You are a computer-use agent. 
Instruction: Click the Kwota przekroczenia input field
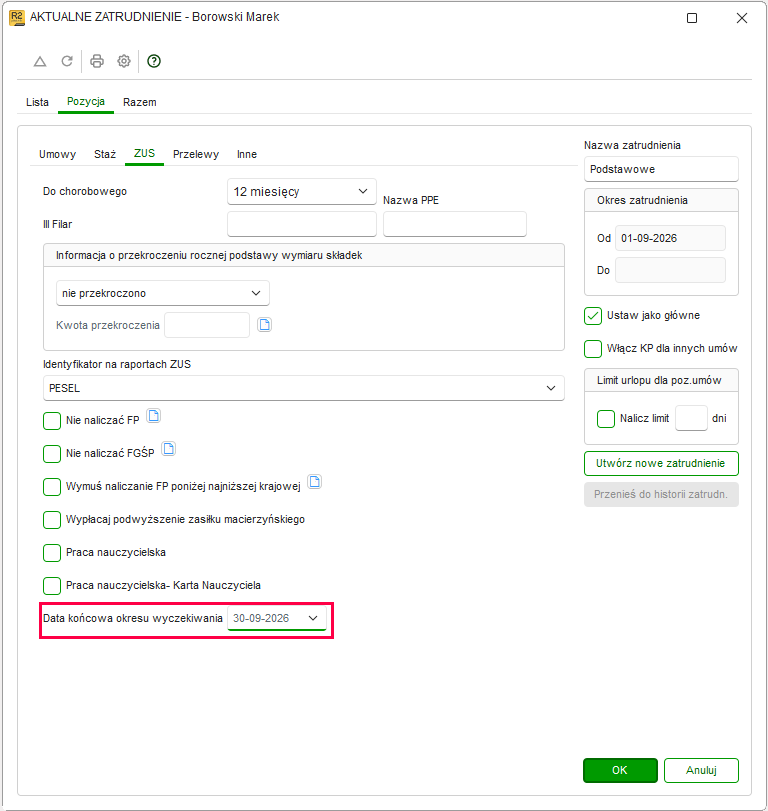[x=207, y=325]
